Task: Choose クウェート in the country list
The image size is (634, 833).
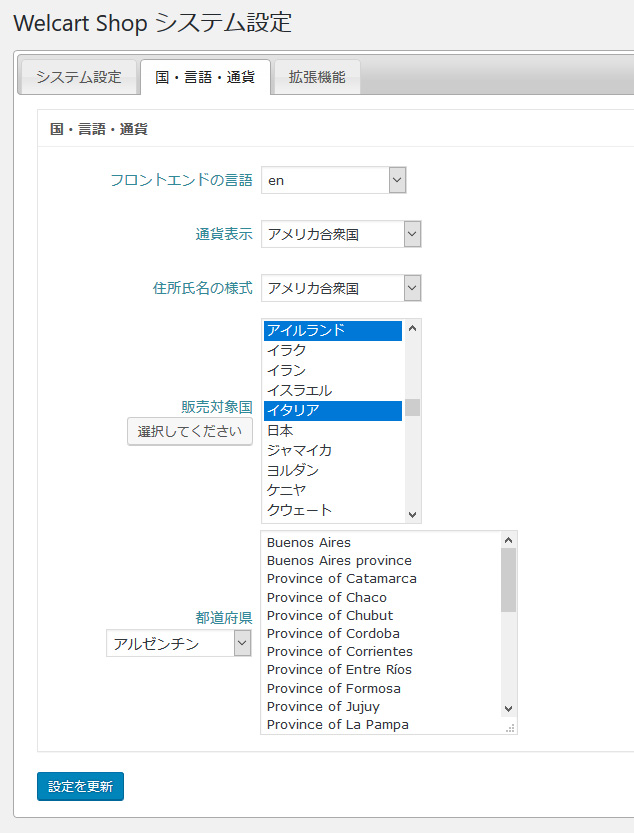Action: click(x=333, y=510)
